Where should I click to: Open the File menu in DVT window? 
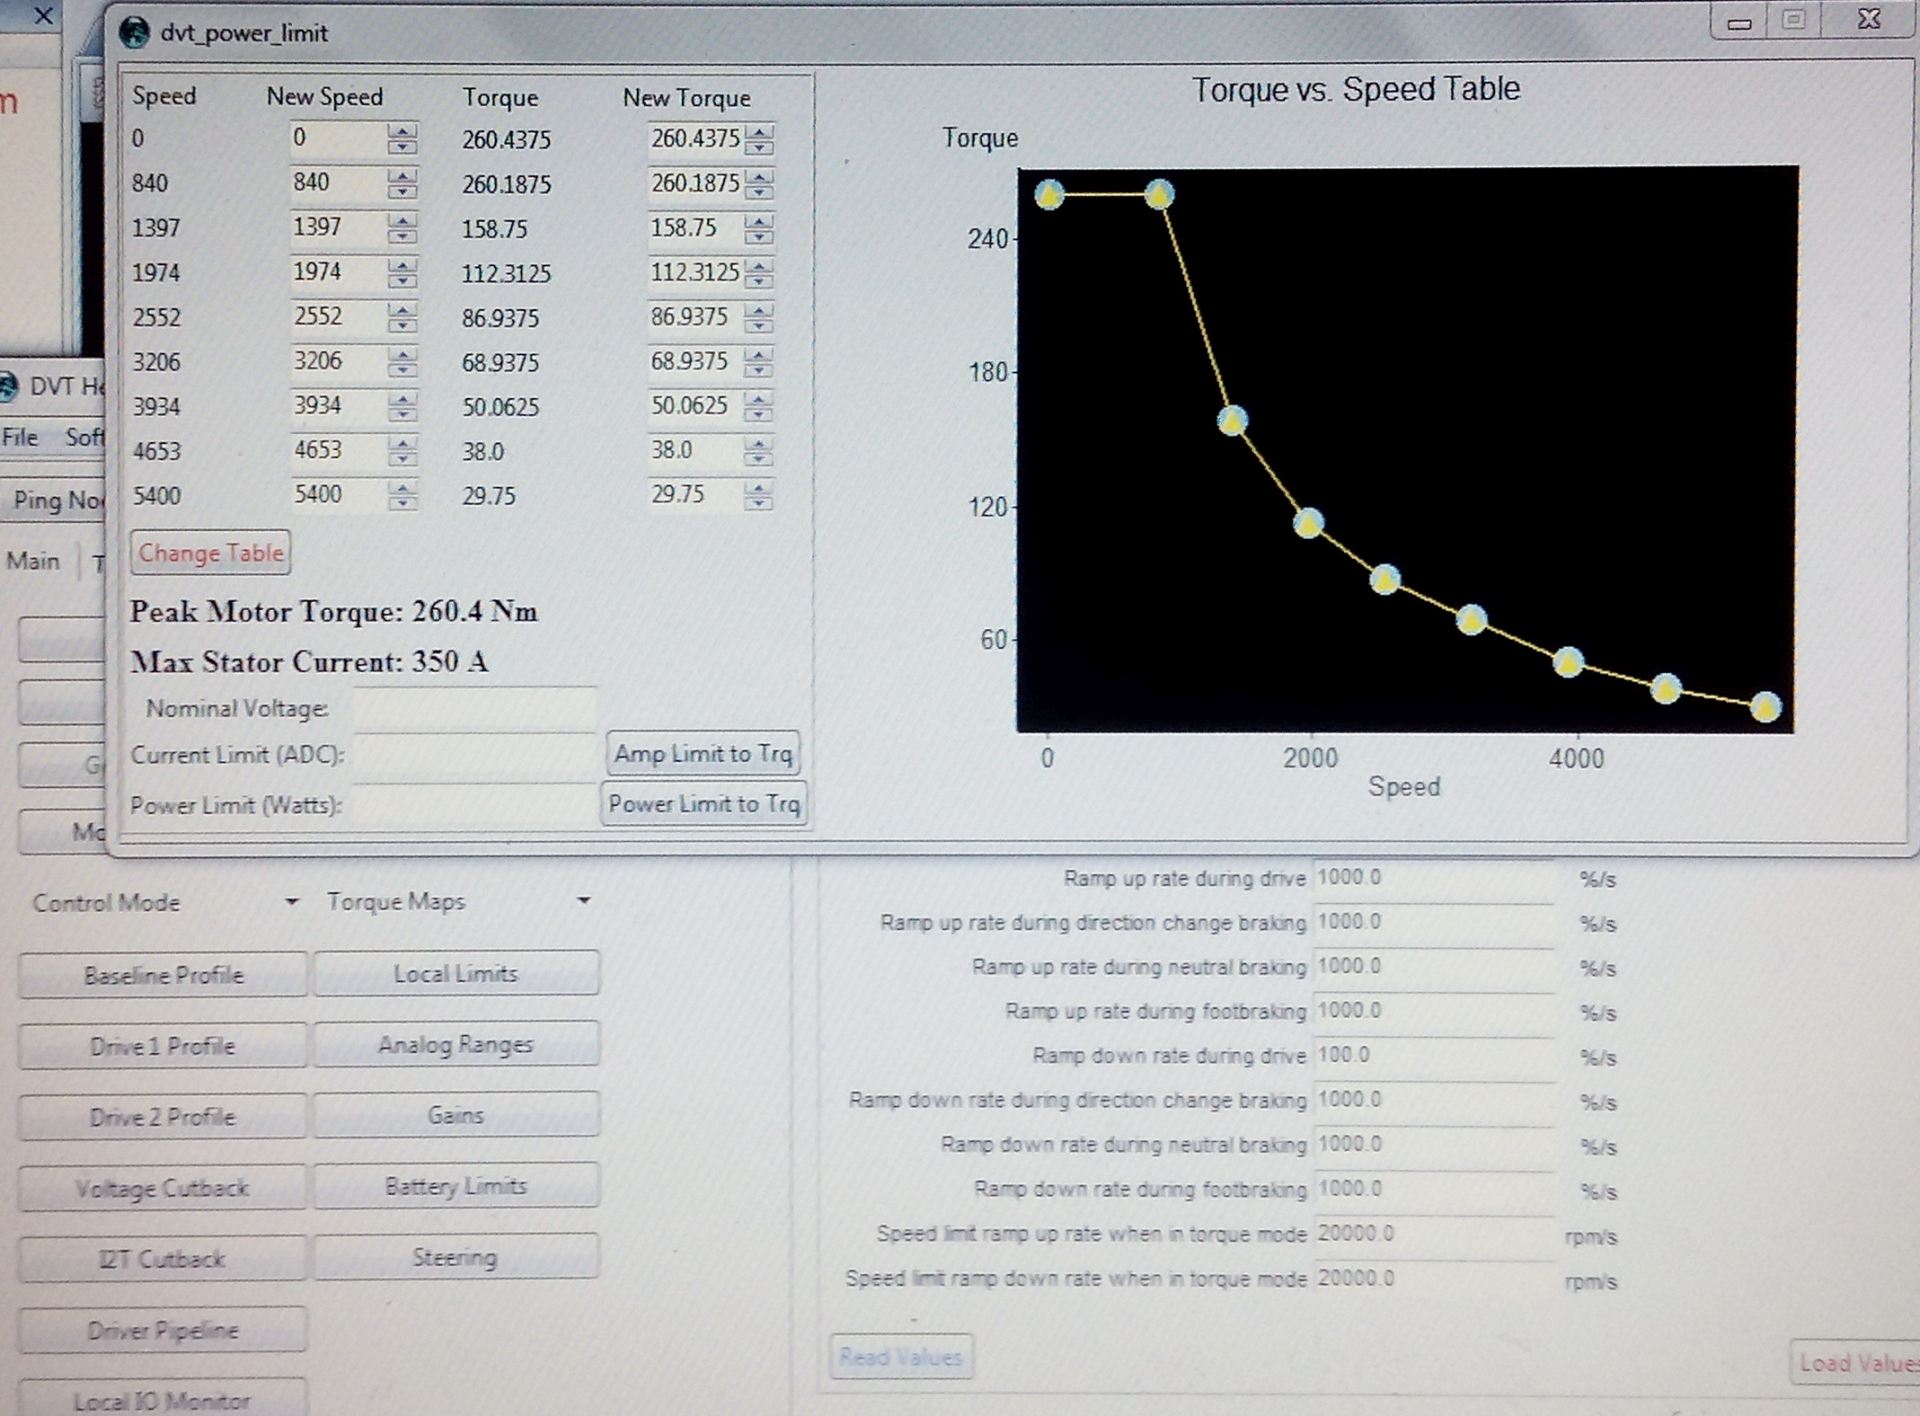pyautogui.click(x=20, y=437)
